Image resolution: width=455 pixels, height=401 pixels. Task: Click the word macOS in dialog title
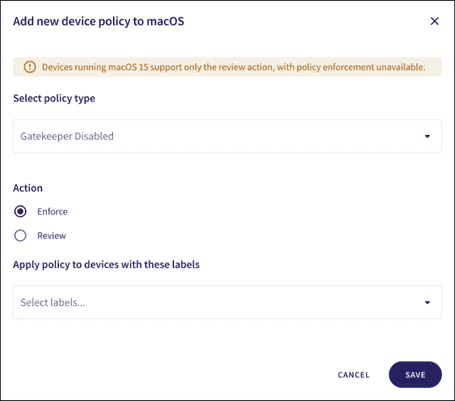(165, 21)
